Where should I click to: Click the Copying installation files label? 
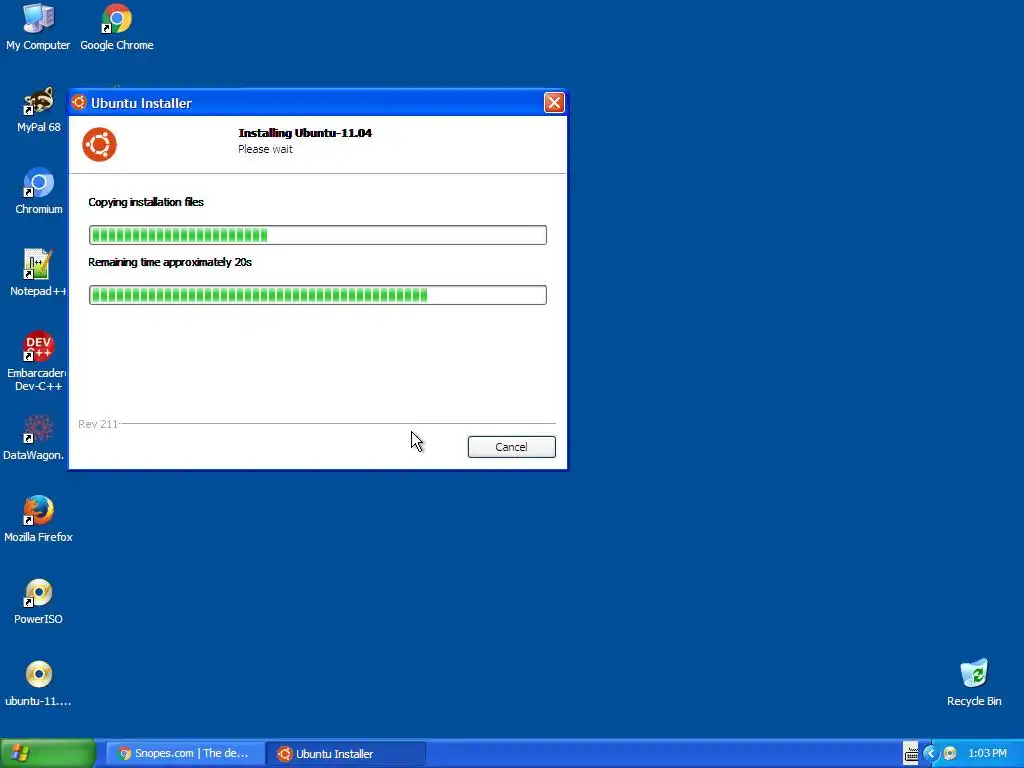tap(146, 202)
